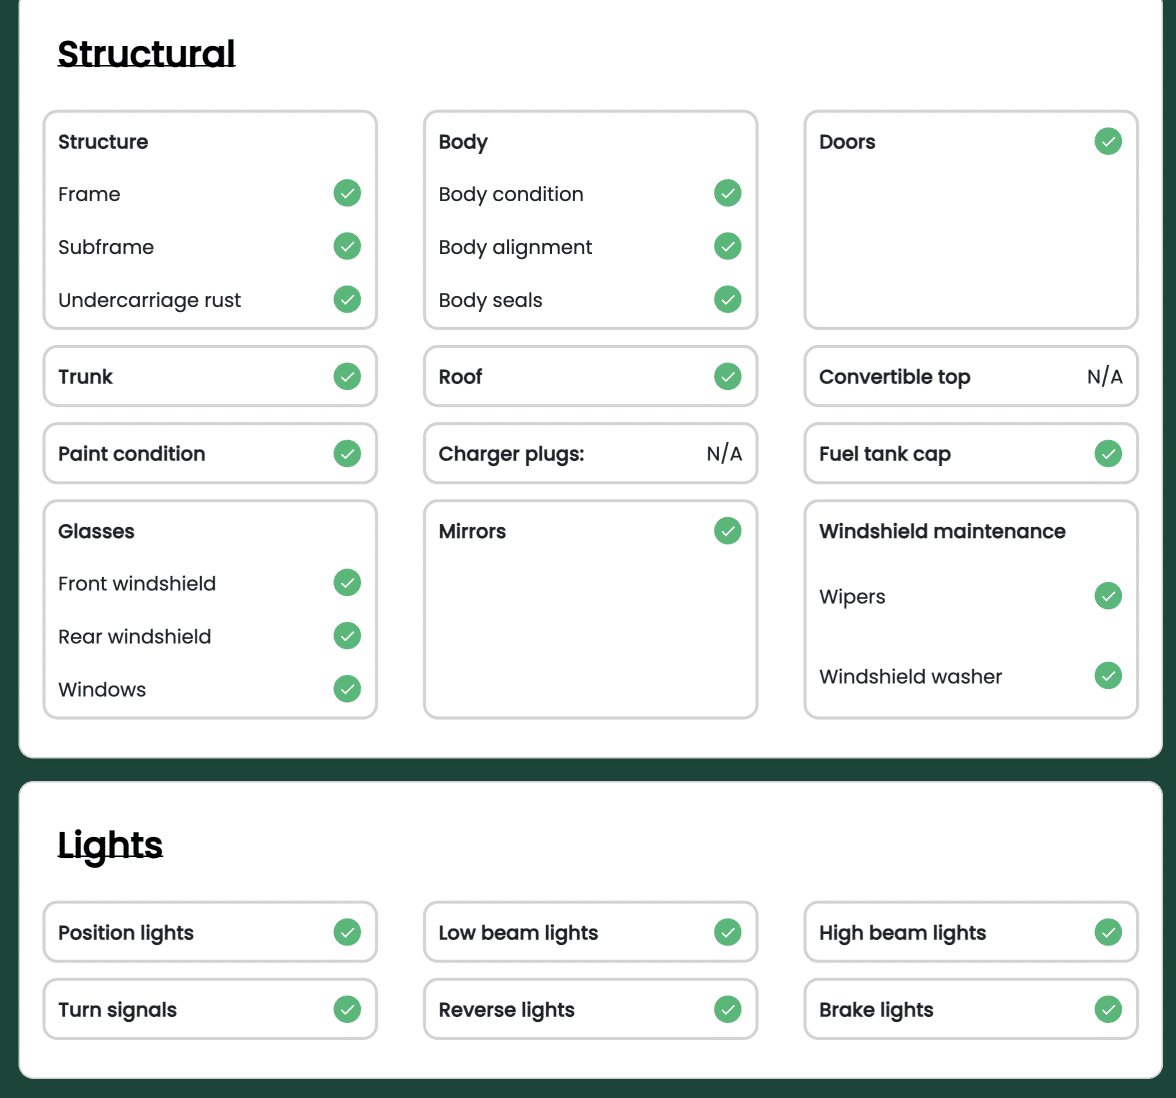This screenshot has height=1098, width=1176.
Task: Click the Body condition check icon
Action: [x=728, y=193]
